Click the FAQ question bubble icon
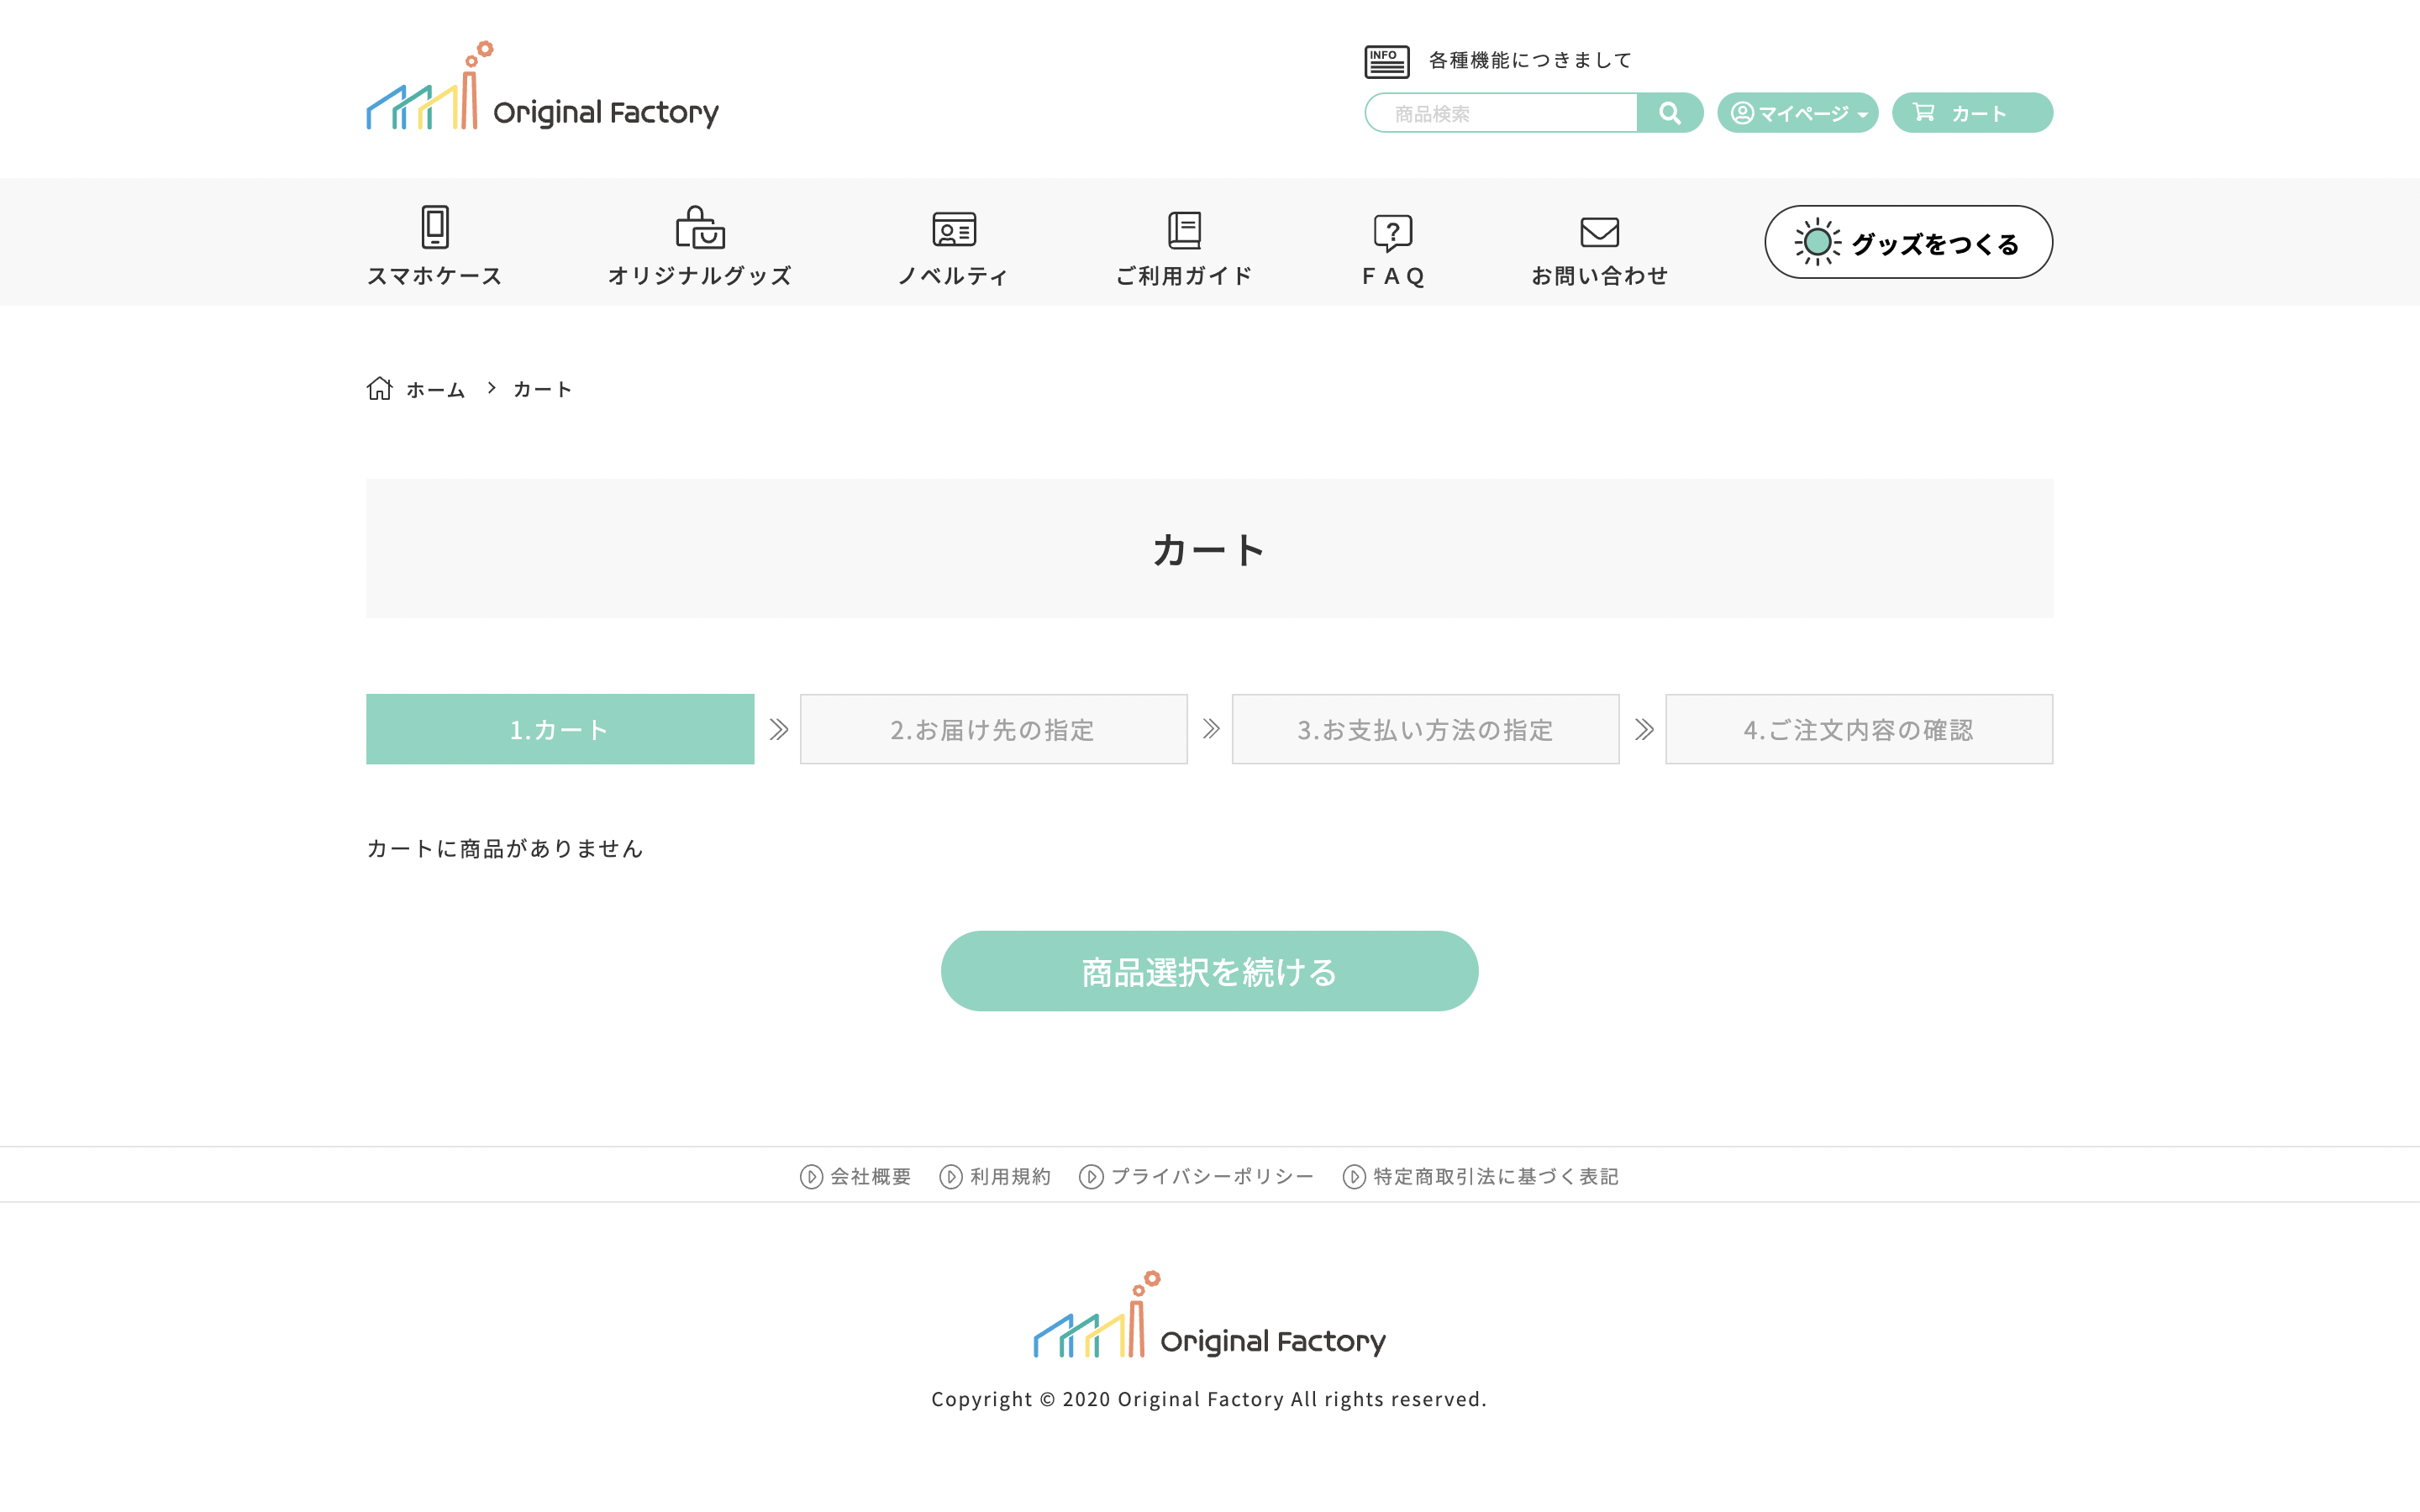Viewport: 2420px width, 1512px height. pos(1393,233)
